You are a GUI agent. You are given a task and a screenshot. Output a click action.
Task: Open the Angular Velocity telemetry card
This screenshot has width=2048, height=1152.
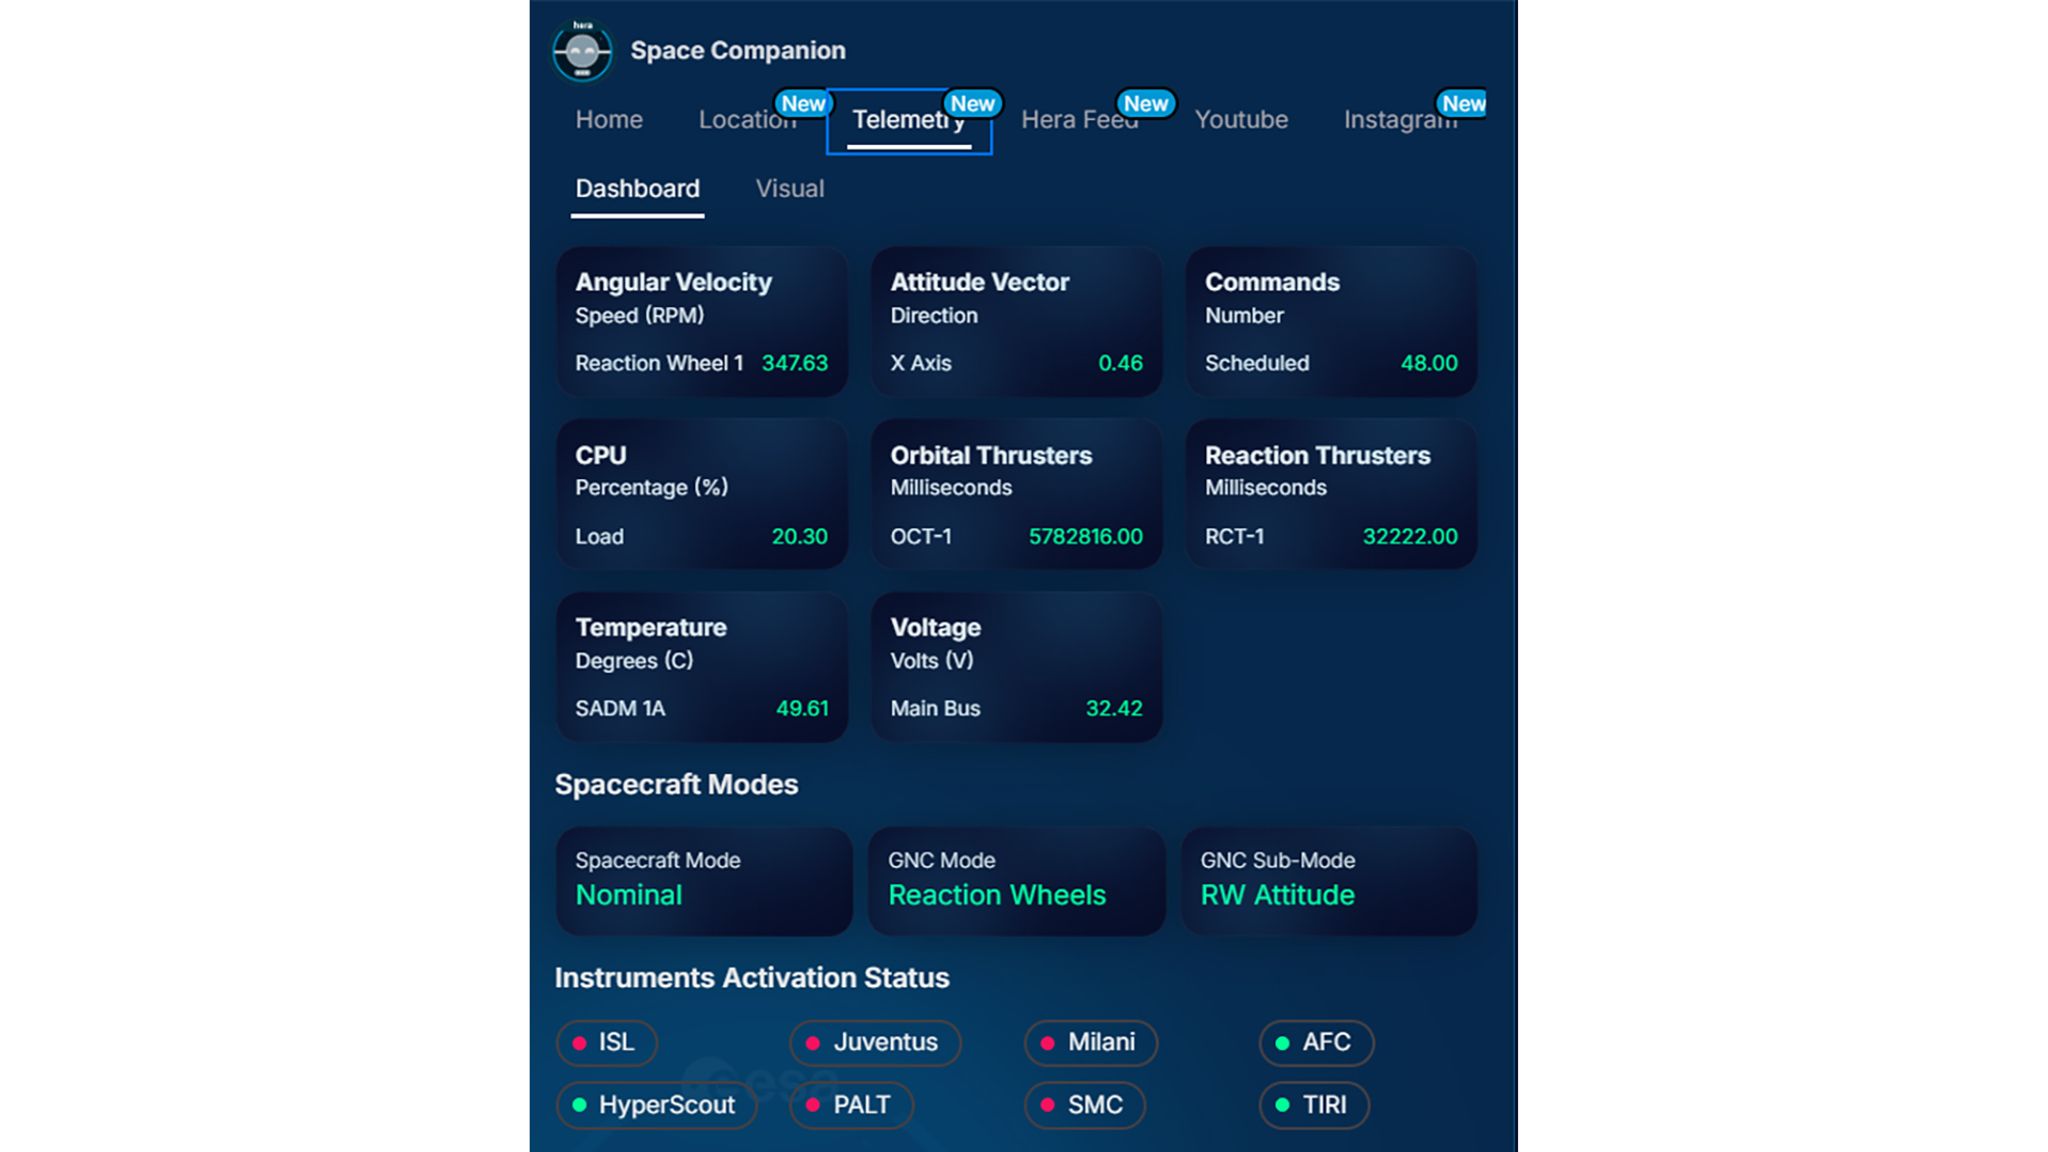coord(701,321)
